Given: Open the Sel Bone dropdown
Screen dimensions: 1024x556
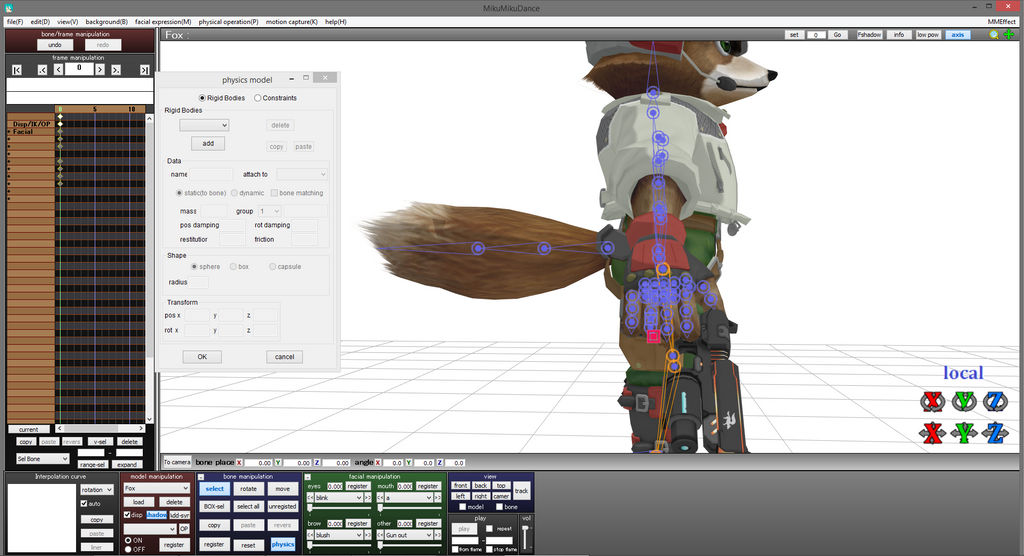Looking at the screenshot, I should pyautogui.click(x=42, y=459).
